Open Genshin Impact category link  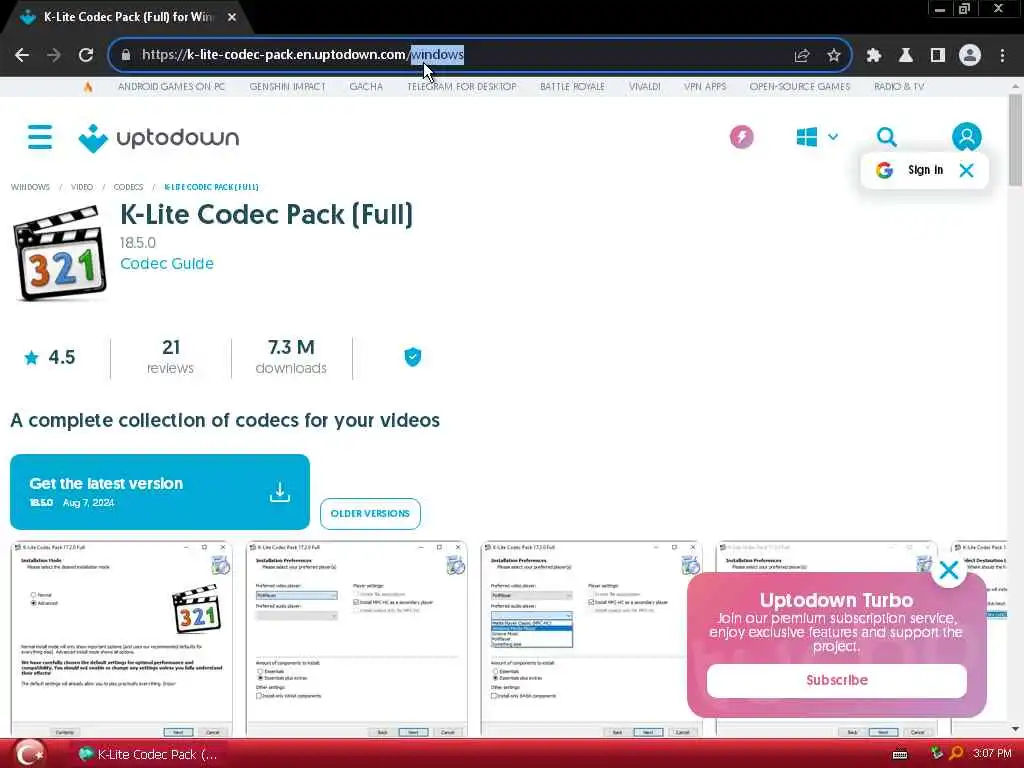287,86
